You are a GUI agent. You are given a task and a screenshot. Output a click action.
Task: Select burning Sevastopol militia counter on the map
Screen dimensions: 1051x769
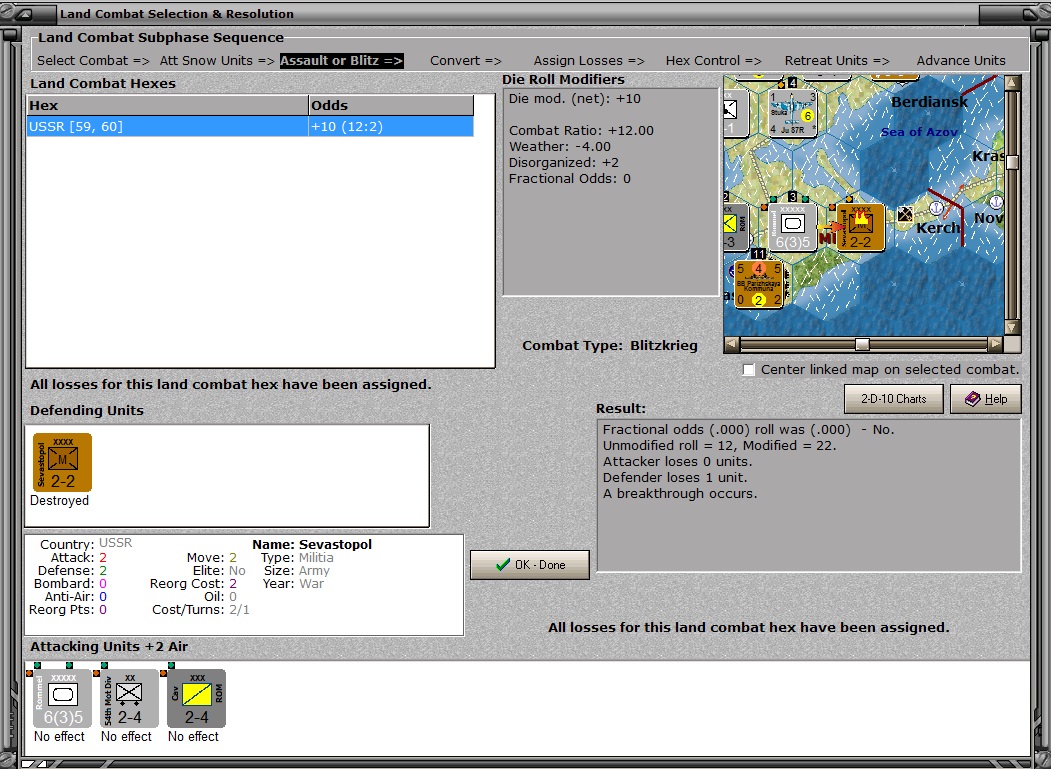(x=860, y=227)
